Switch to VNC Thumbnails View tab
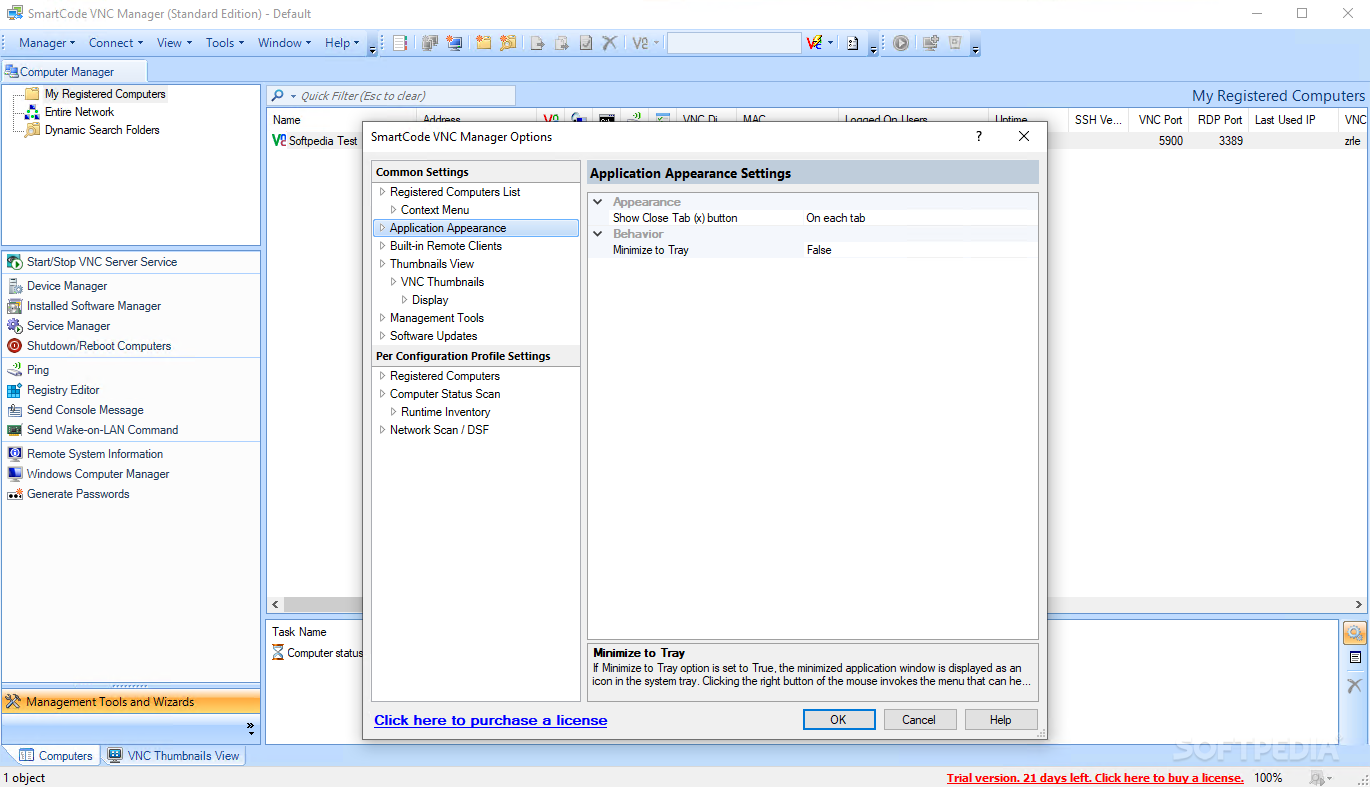This screenshot has width=1370, height=787. (x=174, y=756)
